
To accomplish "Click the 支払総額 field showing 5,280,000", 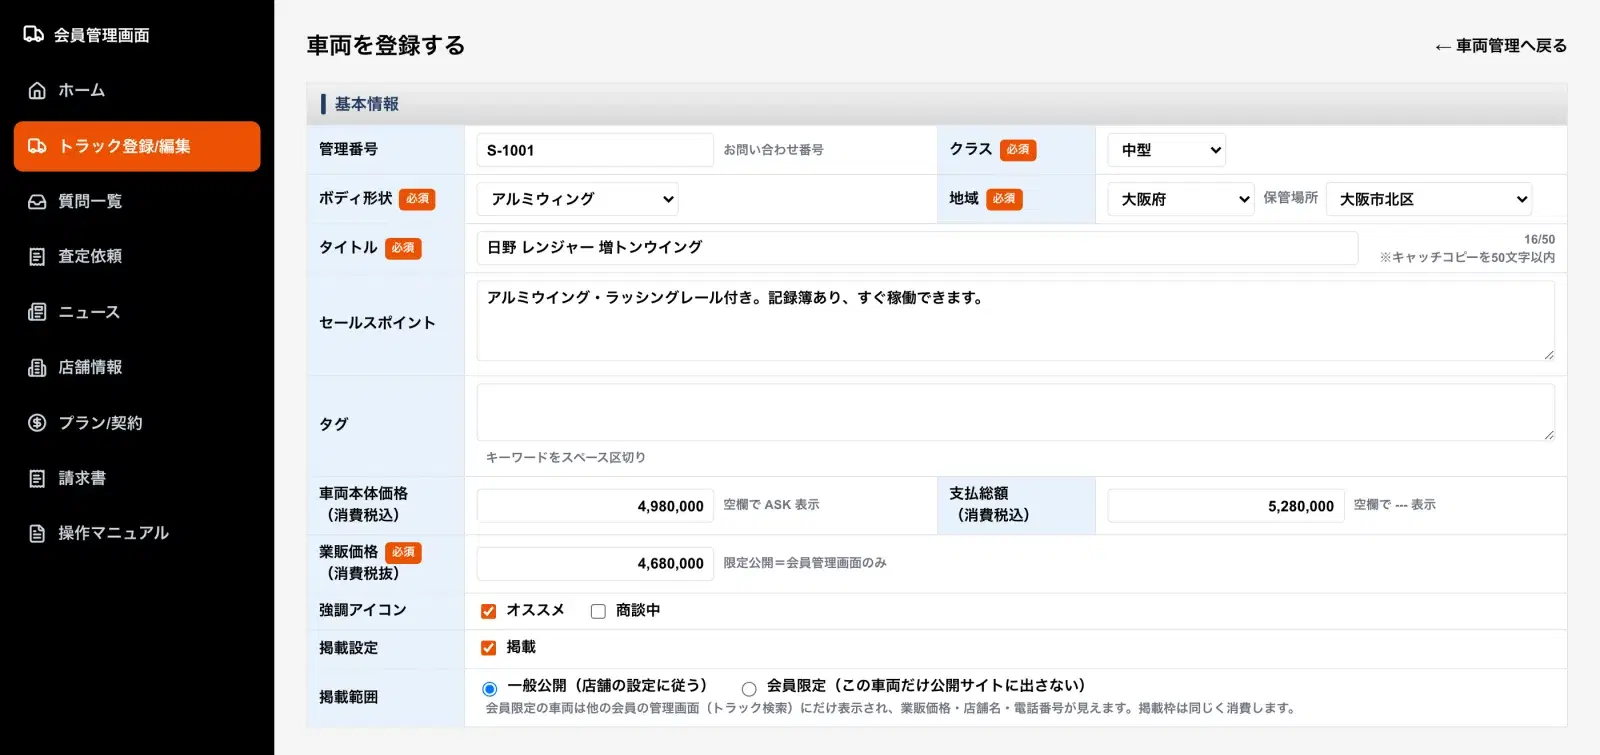I will coord(1226,506).
